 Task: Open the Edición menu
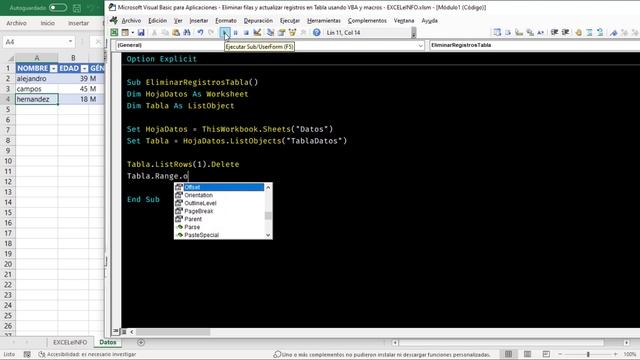tap(158, 20)
